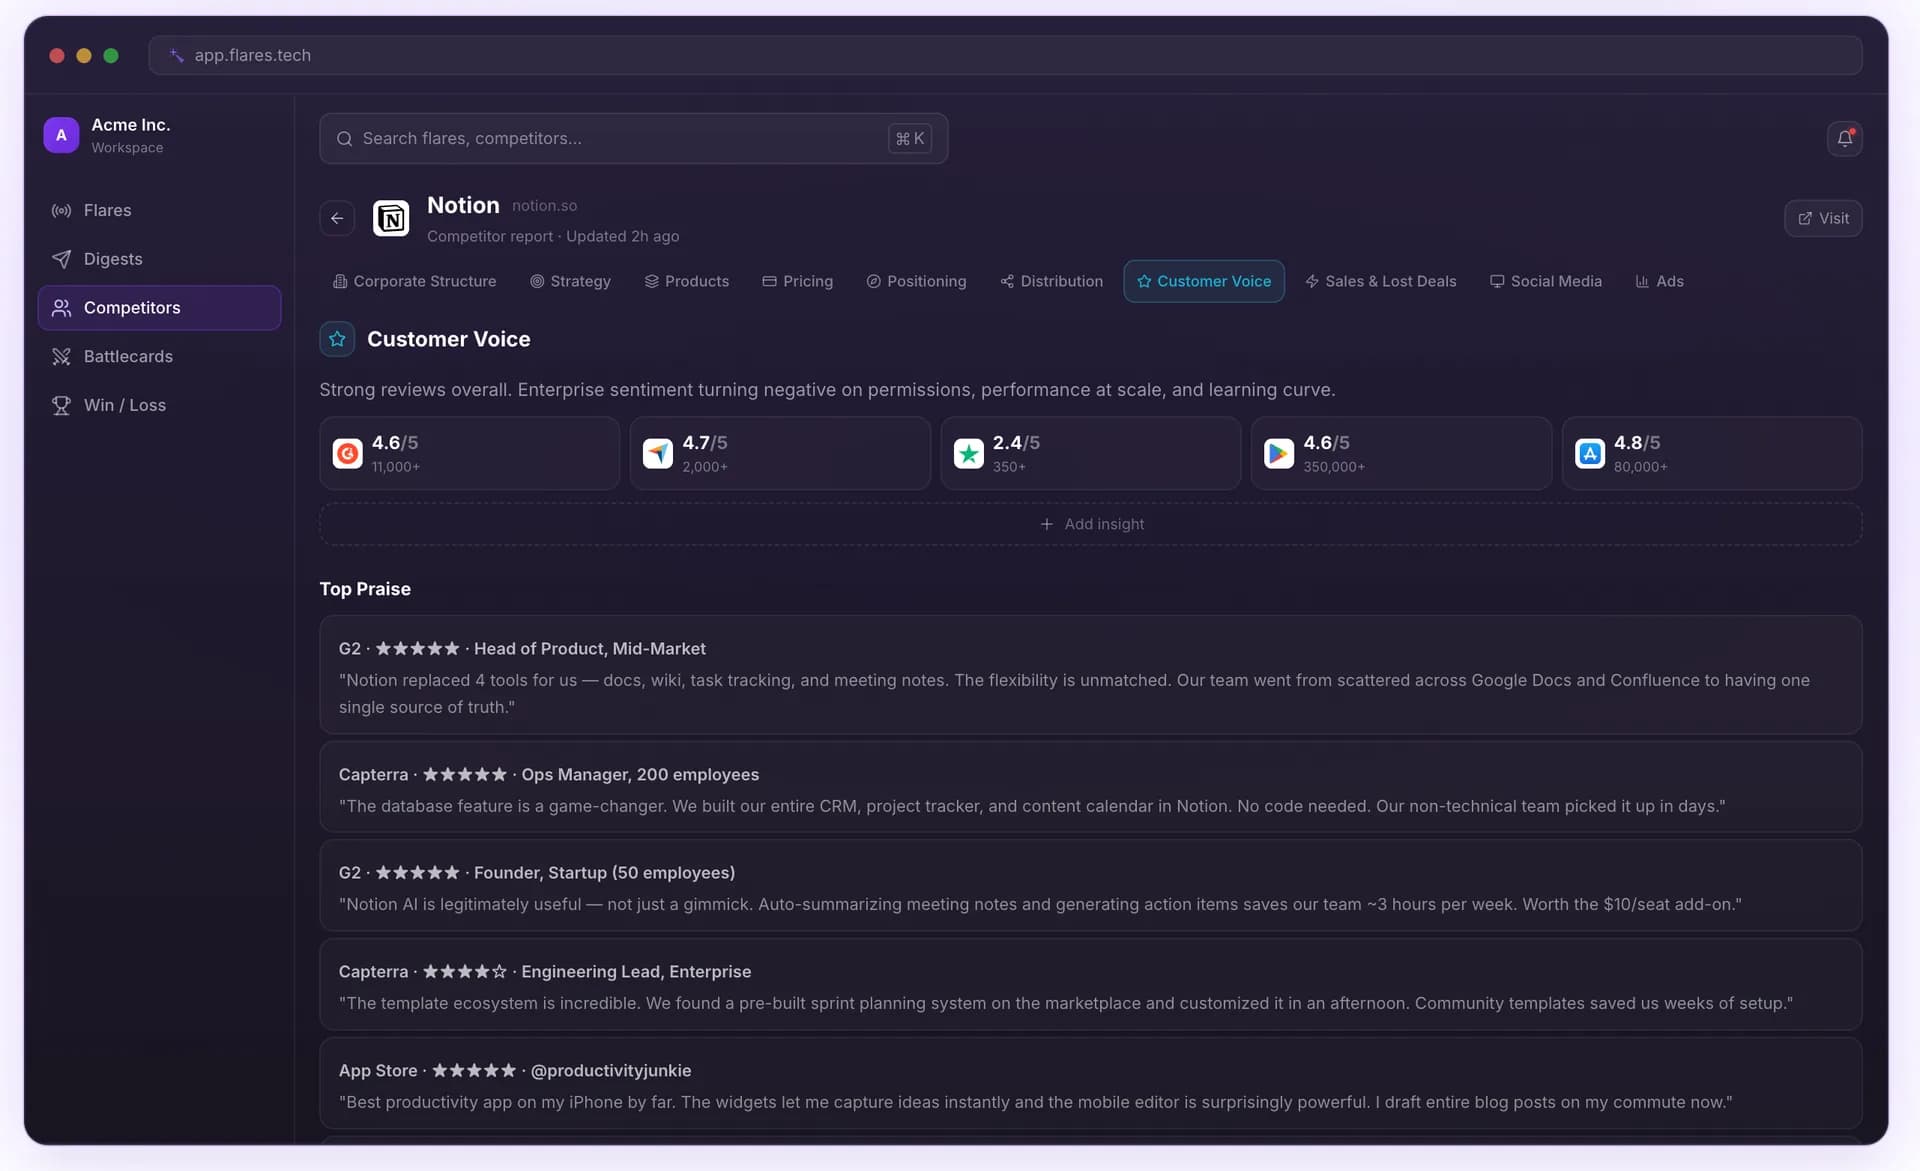Go to Win / Loss page
Viewport: 1920px width, 1171px height.
click(x=159, y=405)
